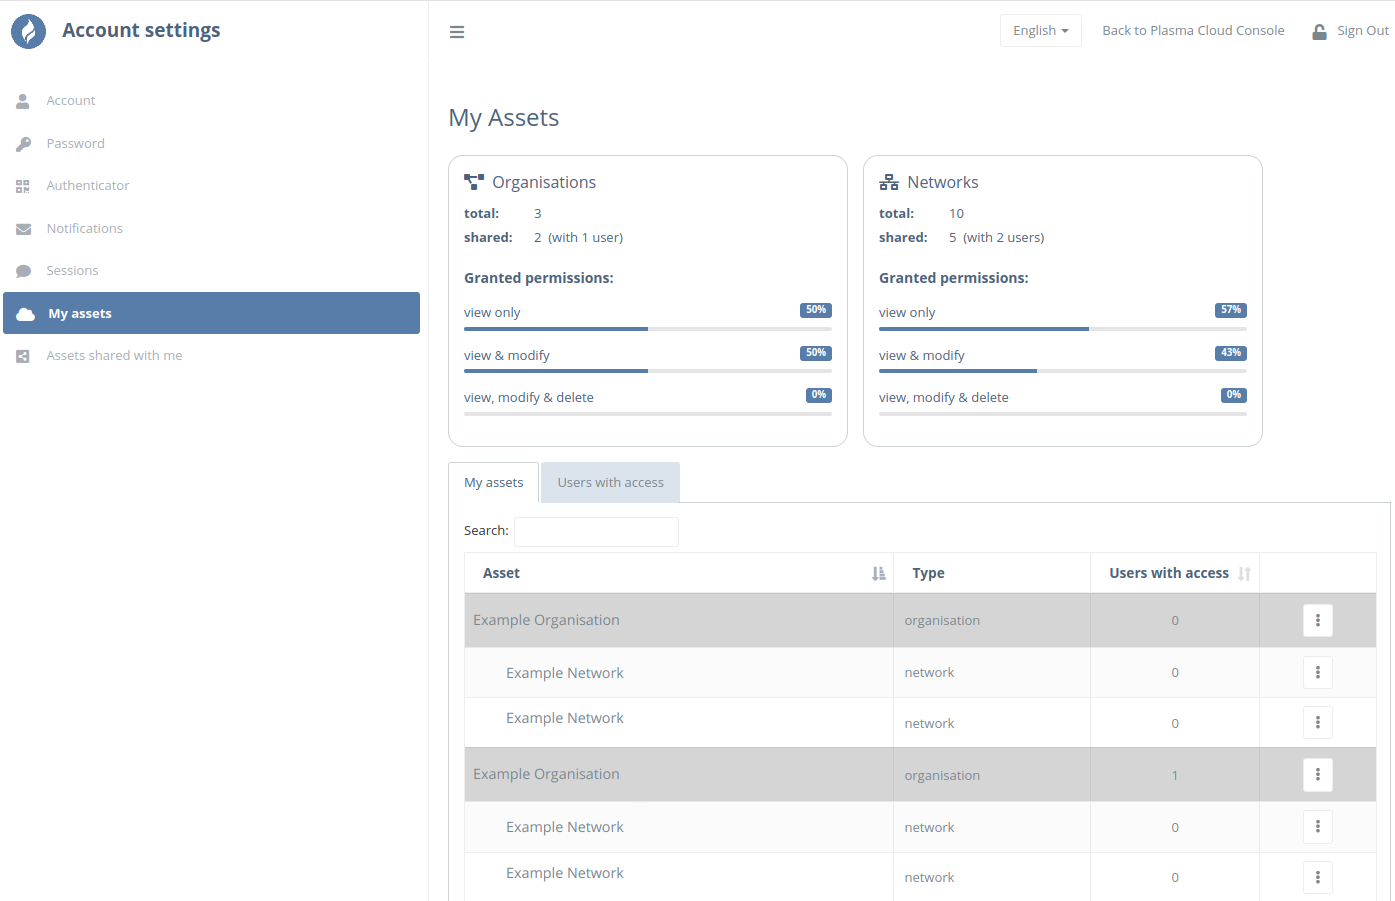
Task: Open the English language dropdown
Action: coord(1040,31)
